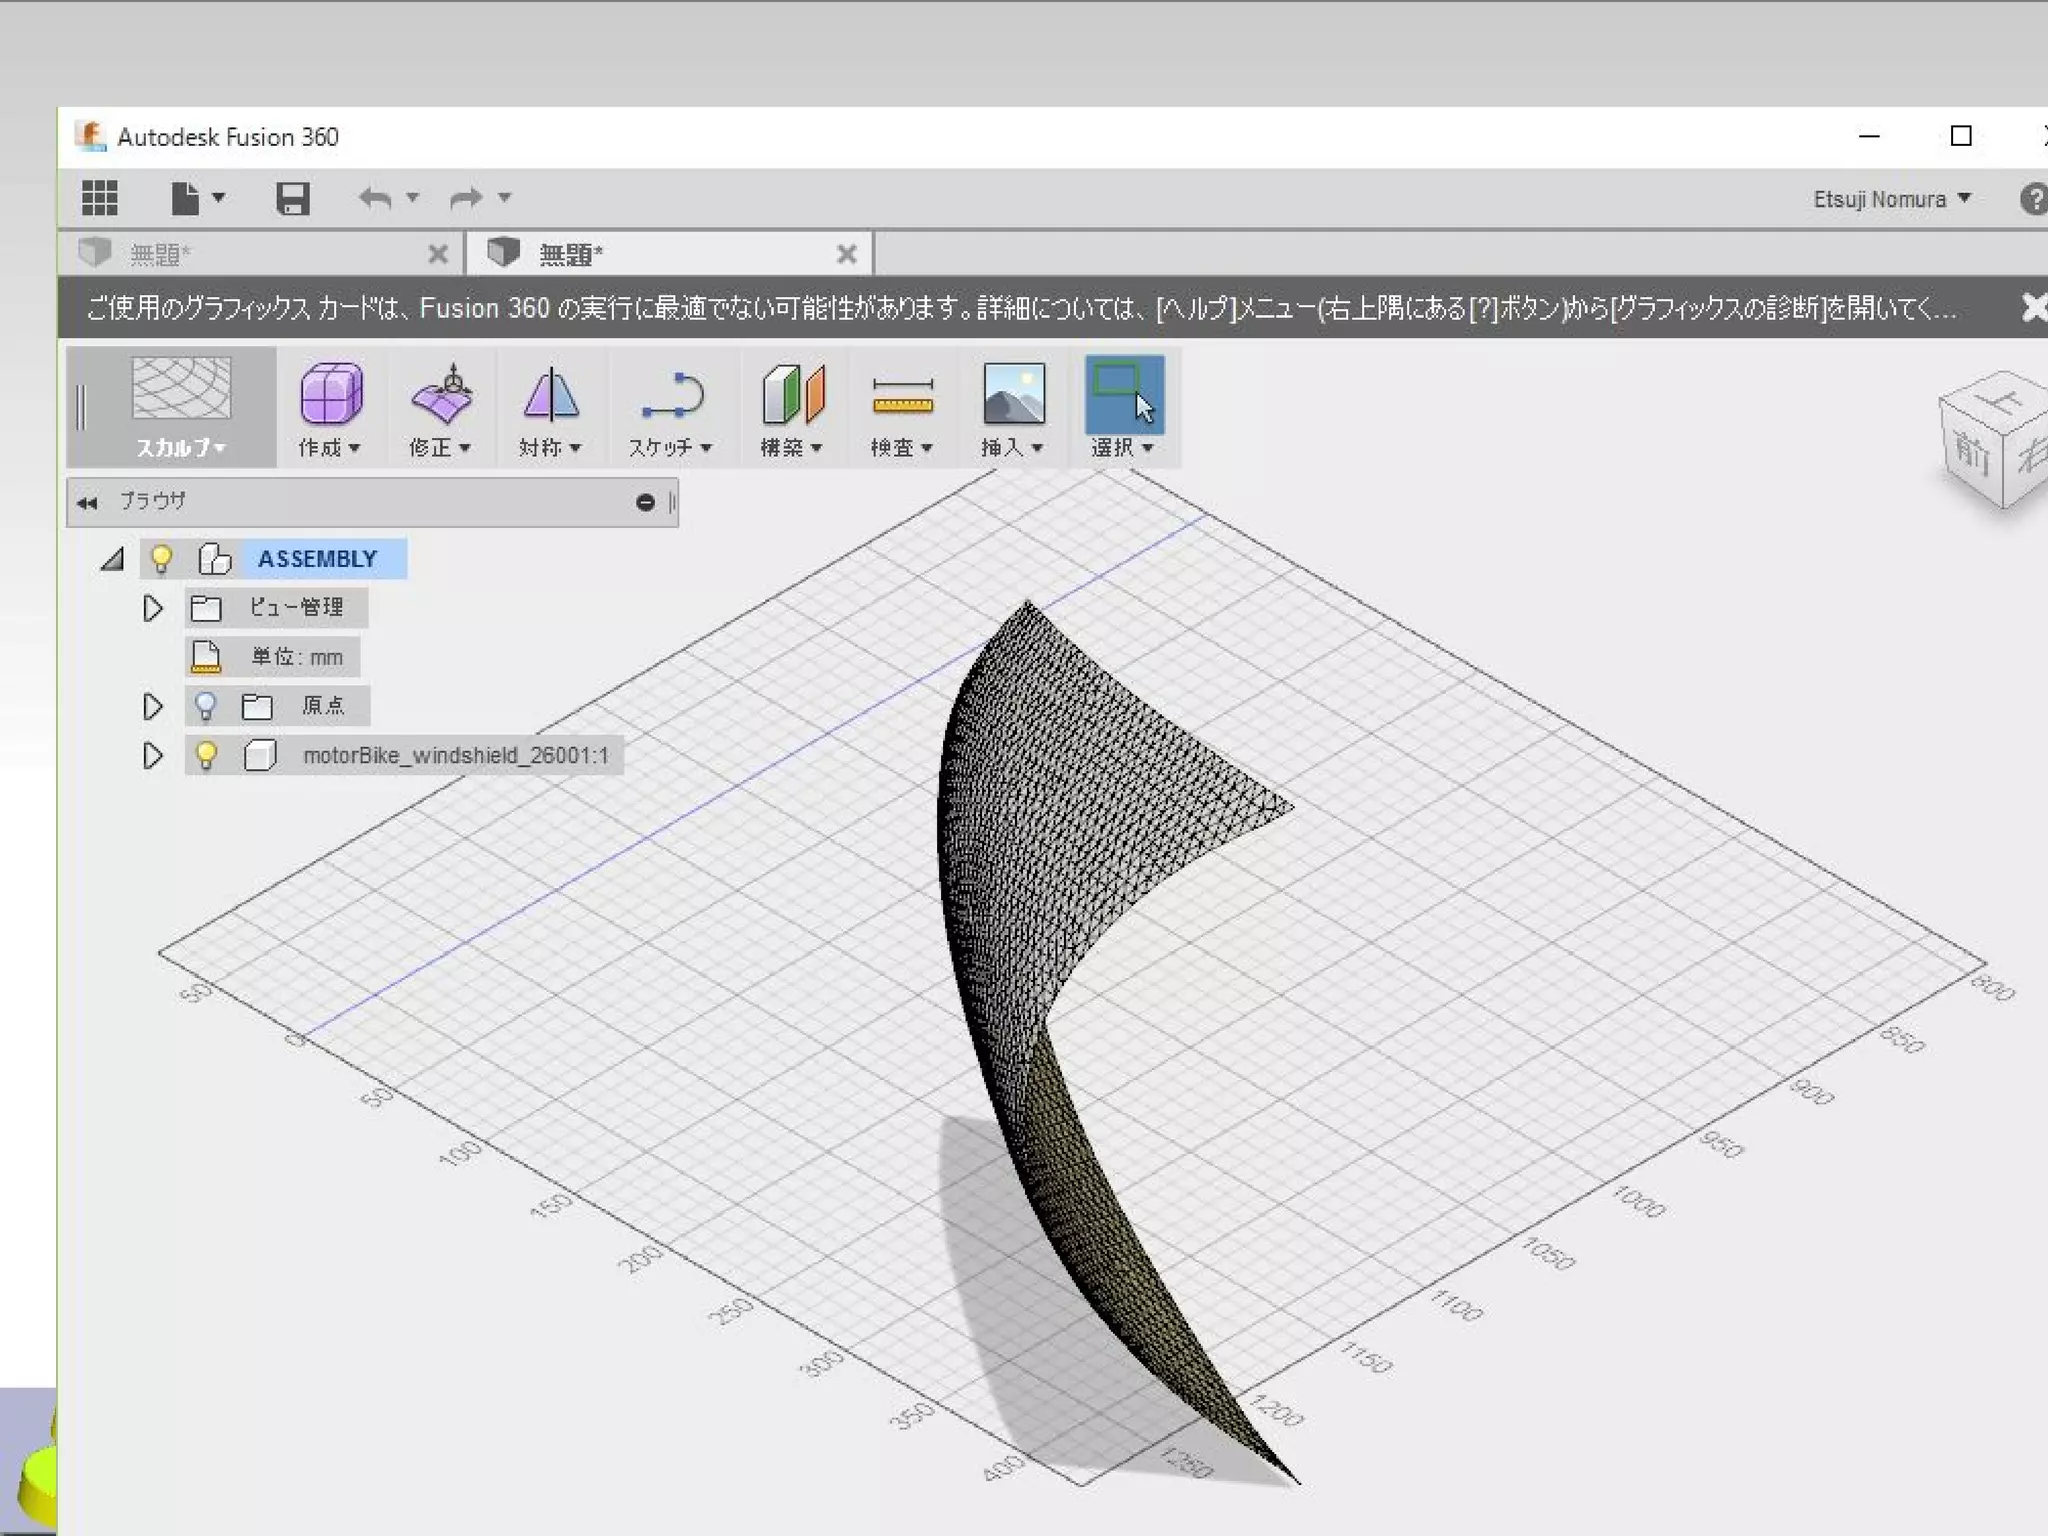
Task: Click the 検査 (Inspect) measure ruler icon
Action: (902, 395)
